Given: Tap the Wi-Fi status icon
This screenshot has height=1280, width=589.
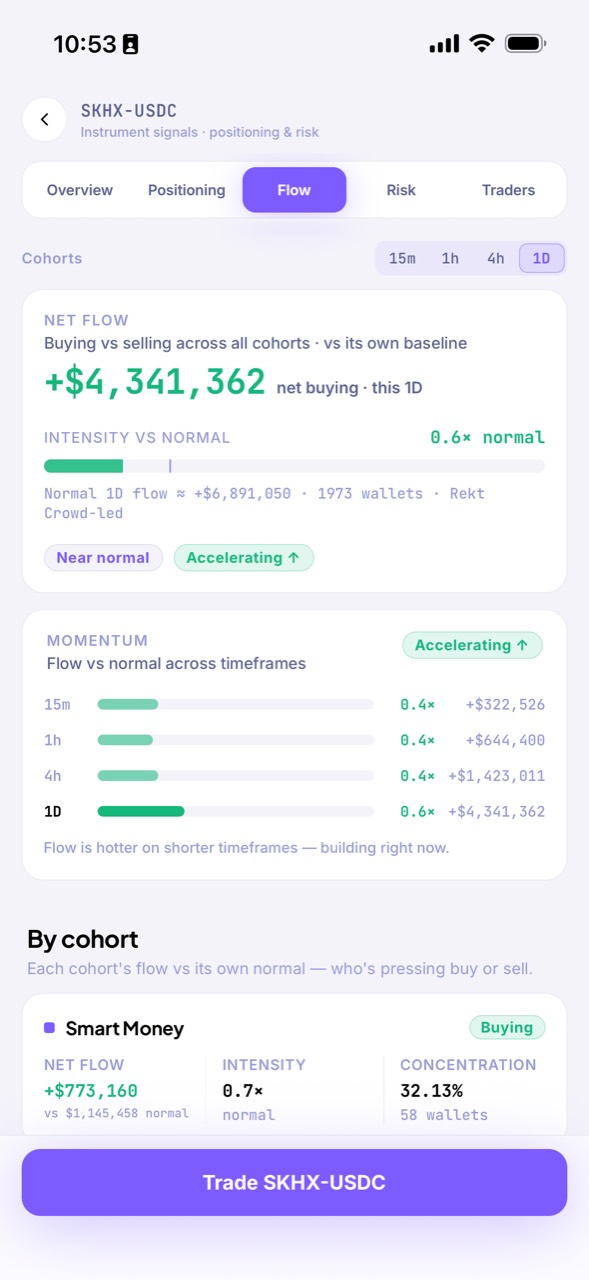Looking at the screenshot, I should (x=482, y=43).
